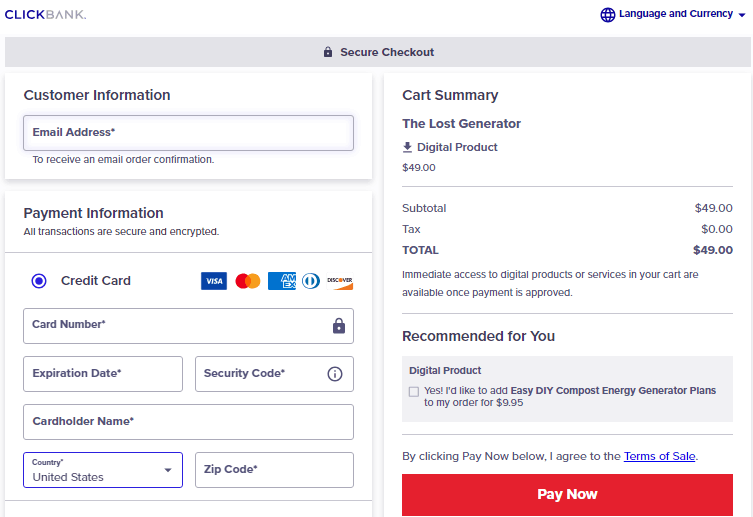The image size is (753, 517).
Task: Click the Digital Product download icon
Action: point(407,147)
